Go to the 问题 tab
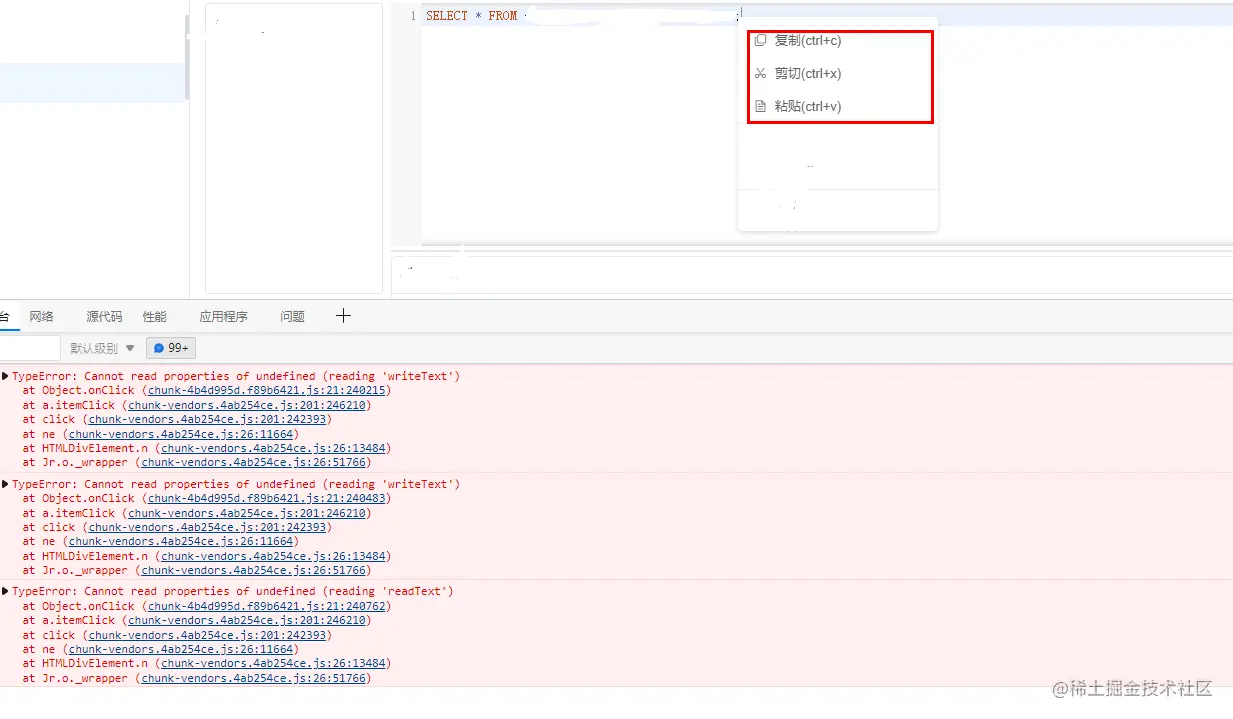Image resolution: width=1233 pixels, height=719 pixels. tap(292, 316)
